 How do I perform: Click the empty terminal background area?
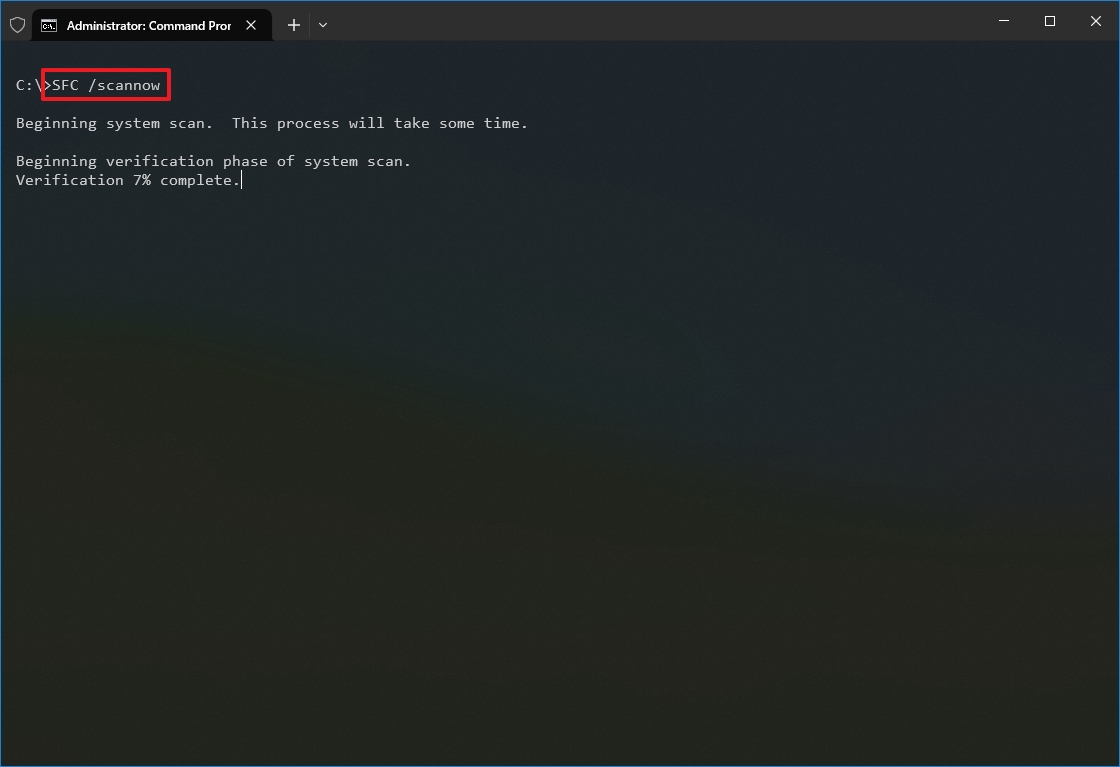point(560,450)
